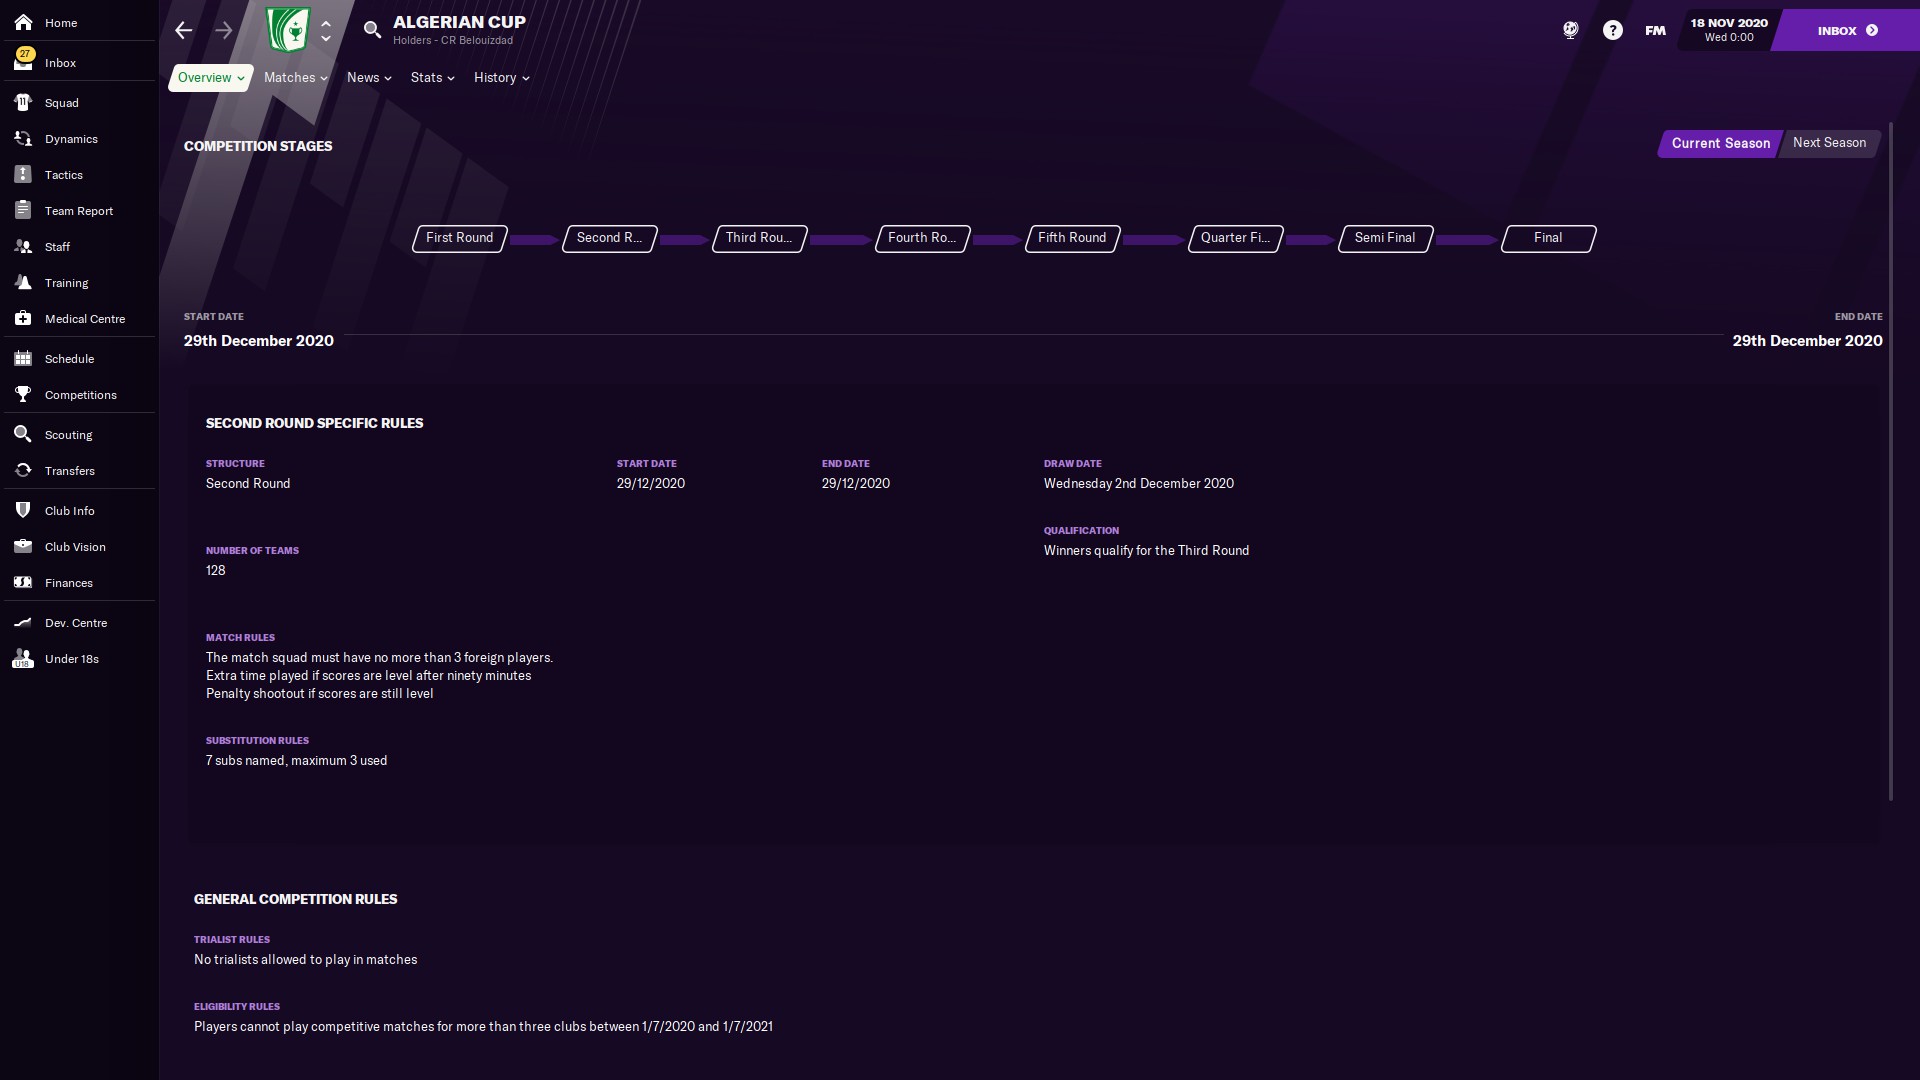Open the Competitions trophy icon
This screenshot has width=1920, height=1080.
(23, 394)
